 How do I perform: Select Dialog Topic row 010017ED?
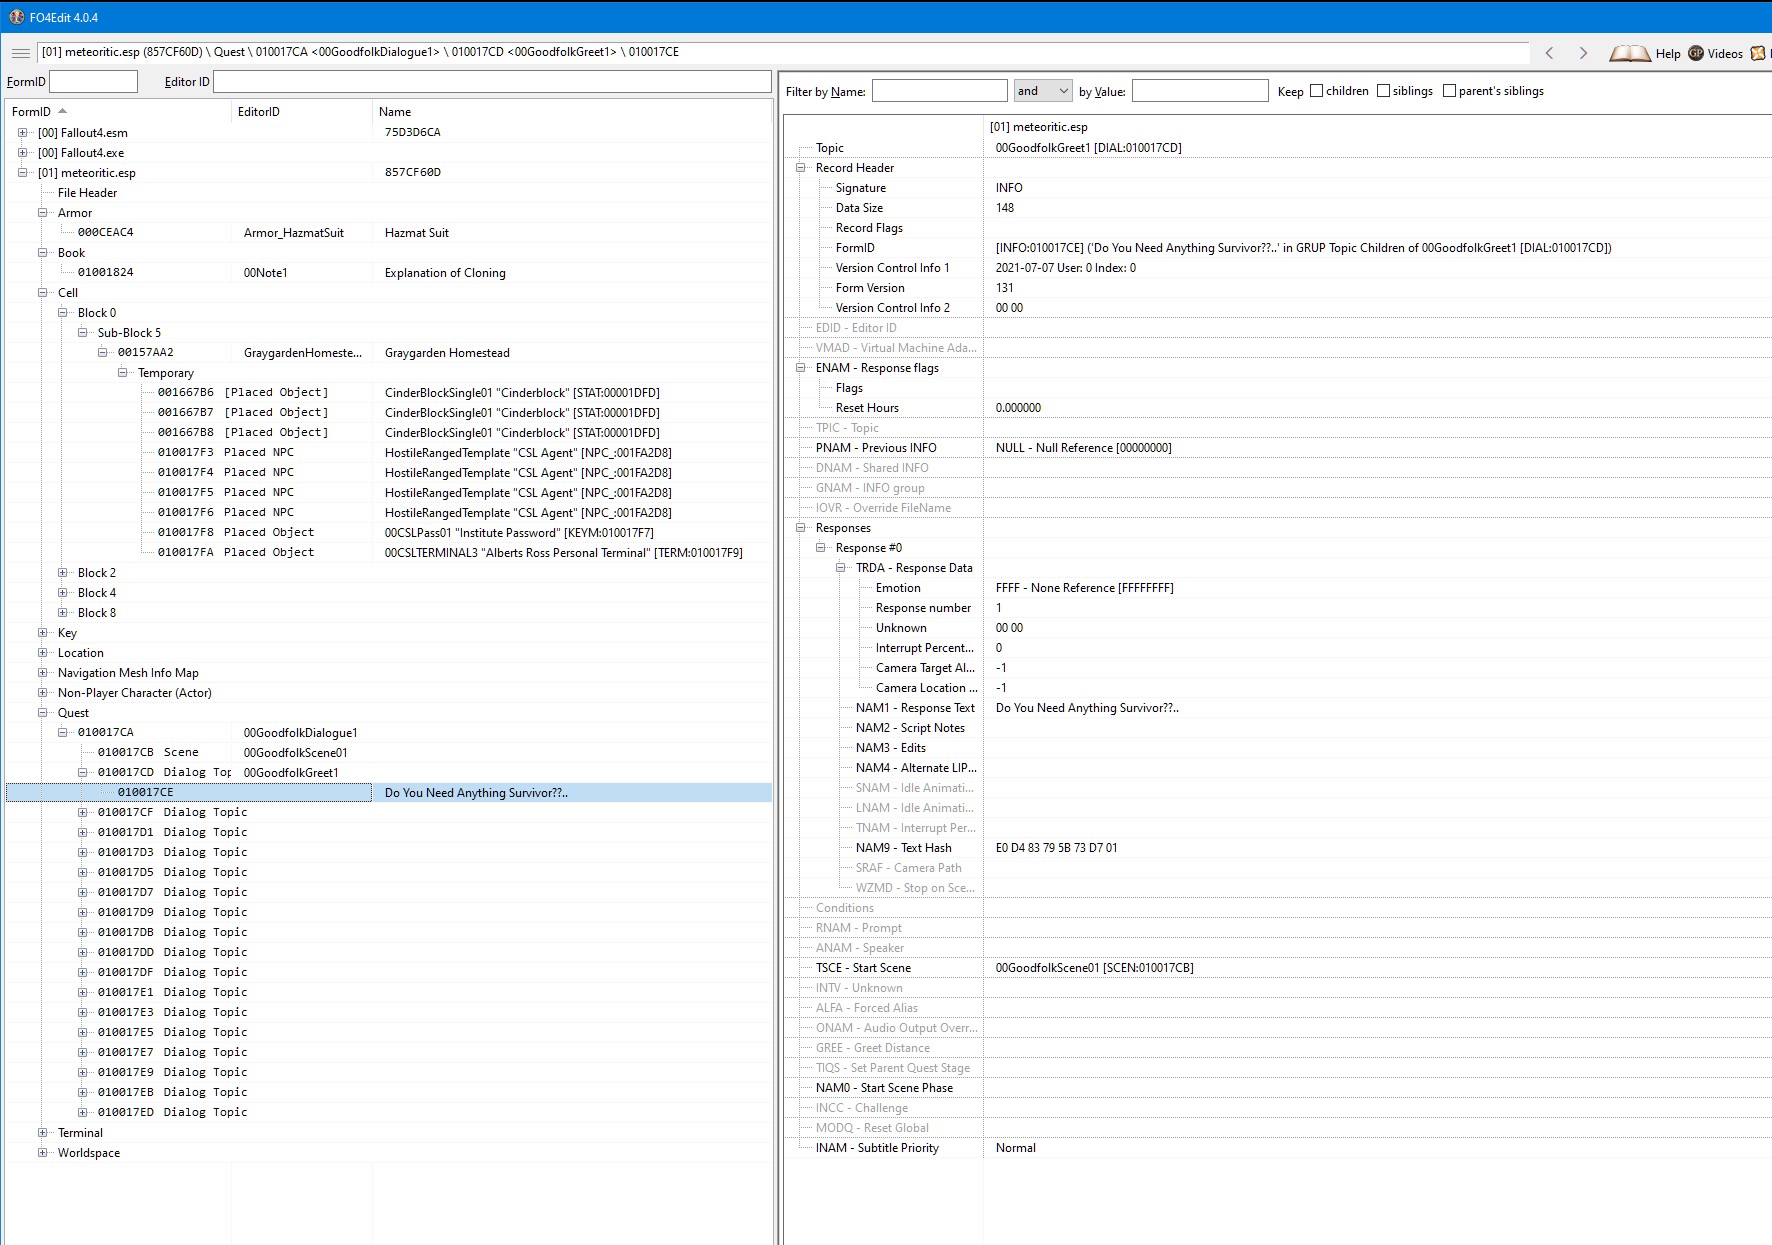[x=389, y=1112]
